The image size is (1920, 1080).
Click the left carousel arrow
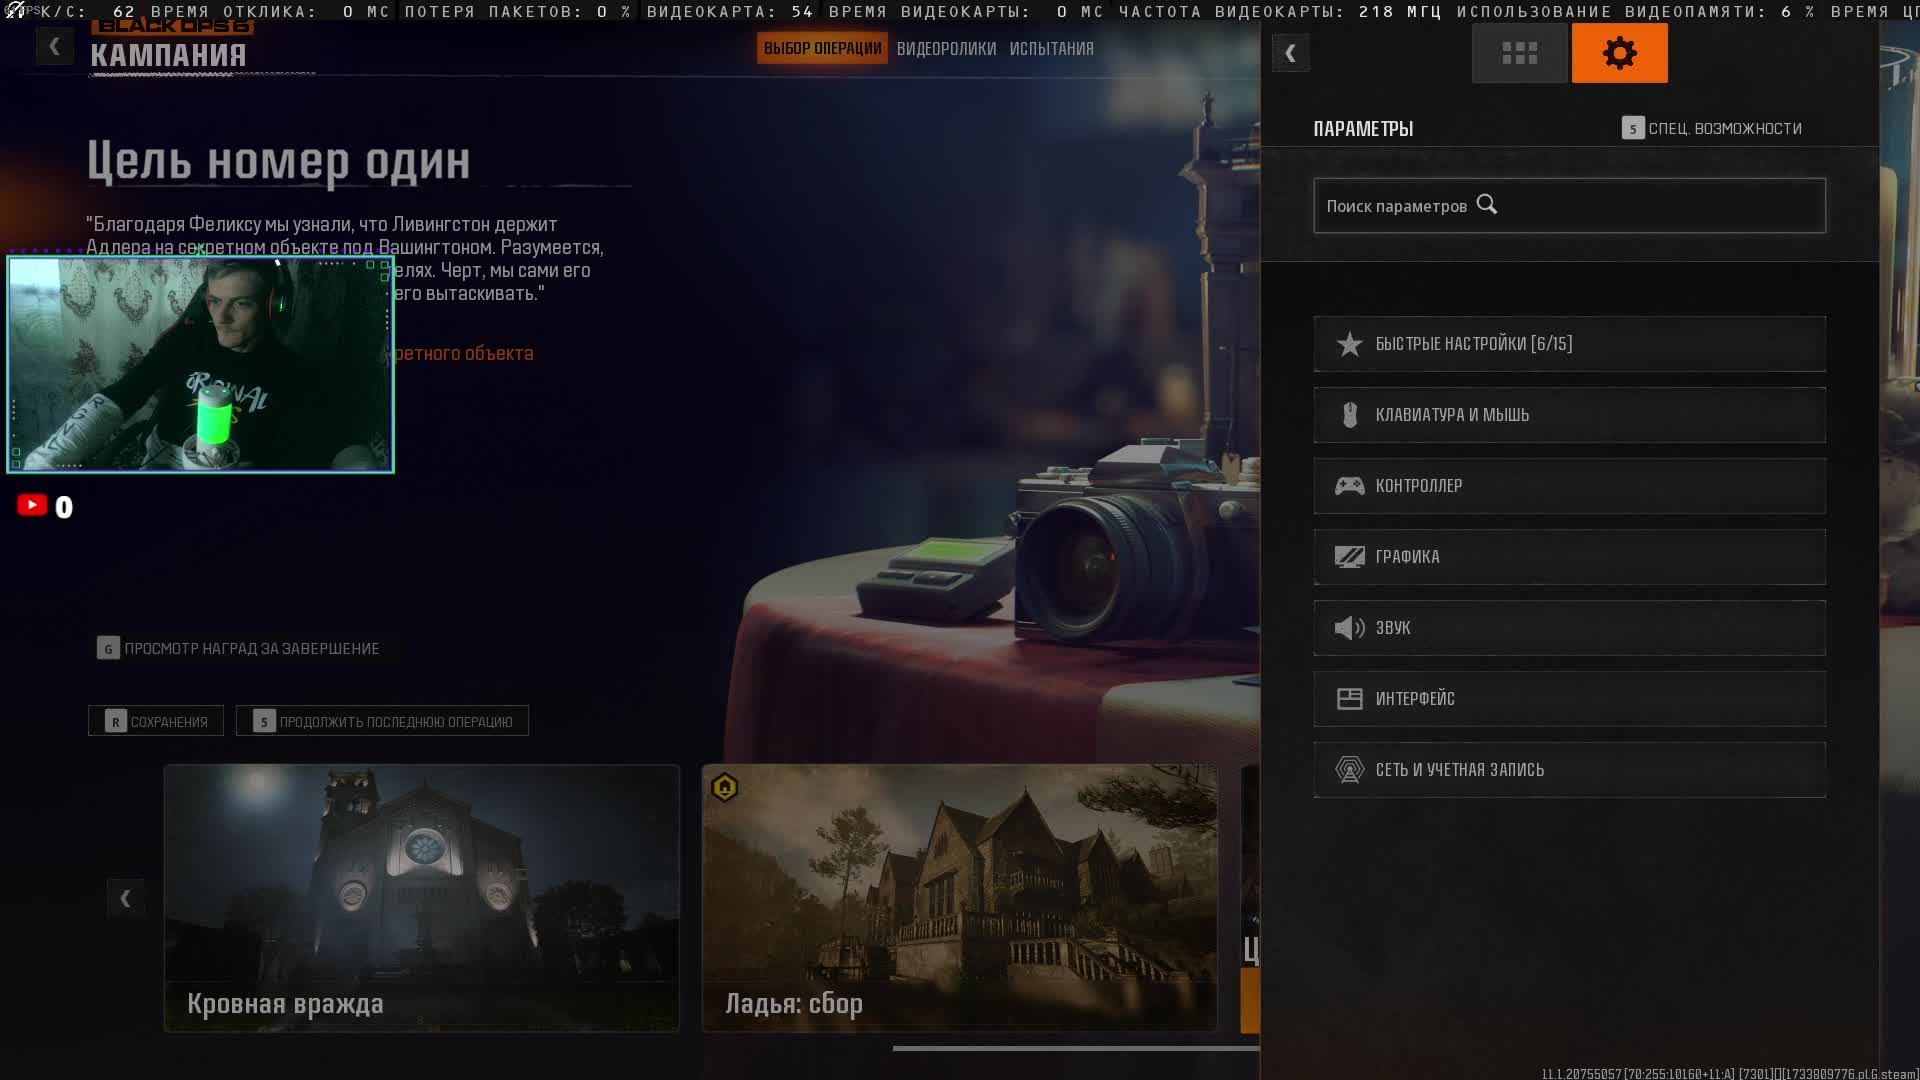[126, 897]
